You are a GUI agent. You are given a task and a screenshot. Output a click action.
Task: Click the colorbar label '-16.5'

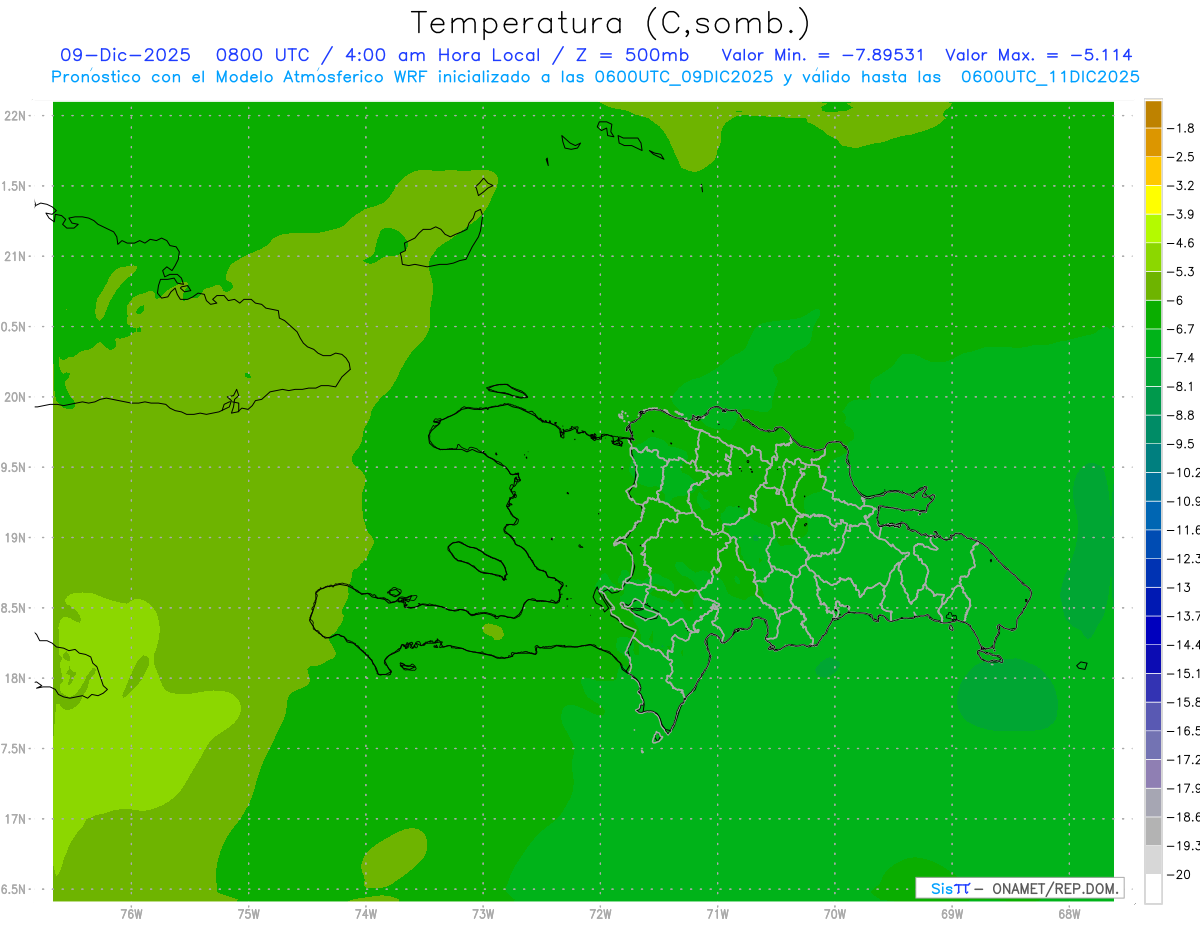pyautogui.click(x=1182, y=730)
